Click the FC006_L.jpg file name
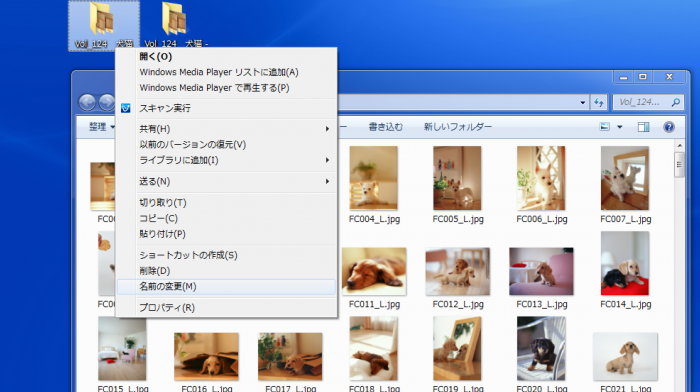Screen dimensions: 700x392 click(x=542, y=219)
